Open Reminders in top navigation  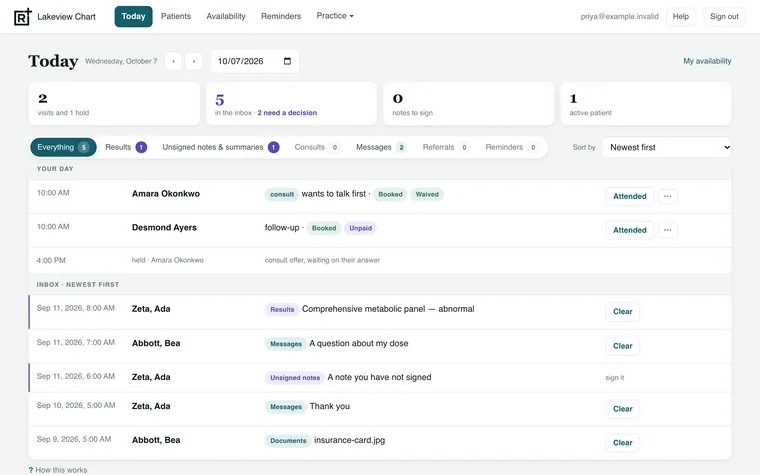click(281, 16)
